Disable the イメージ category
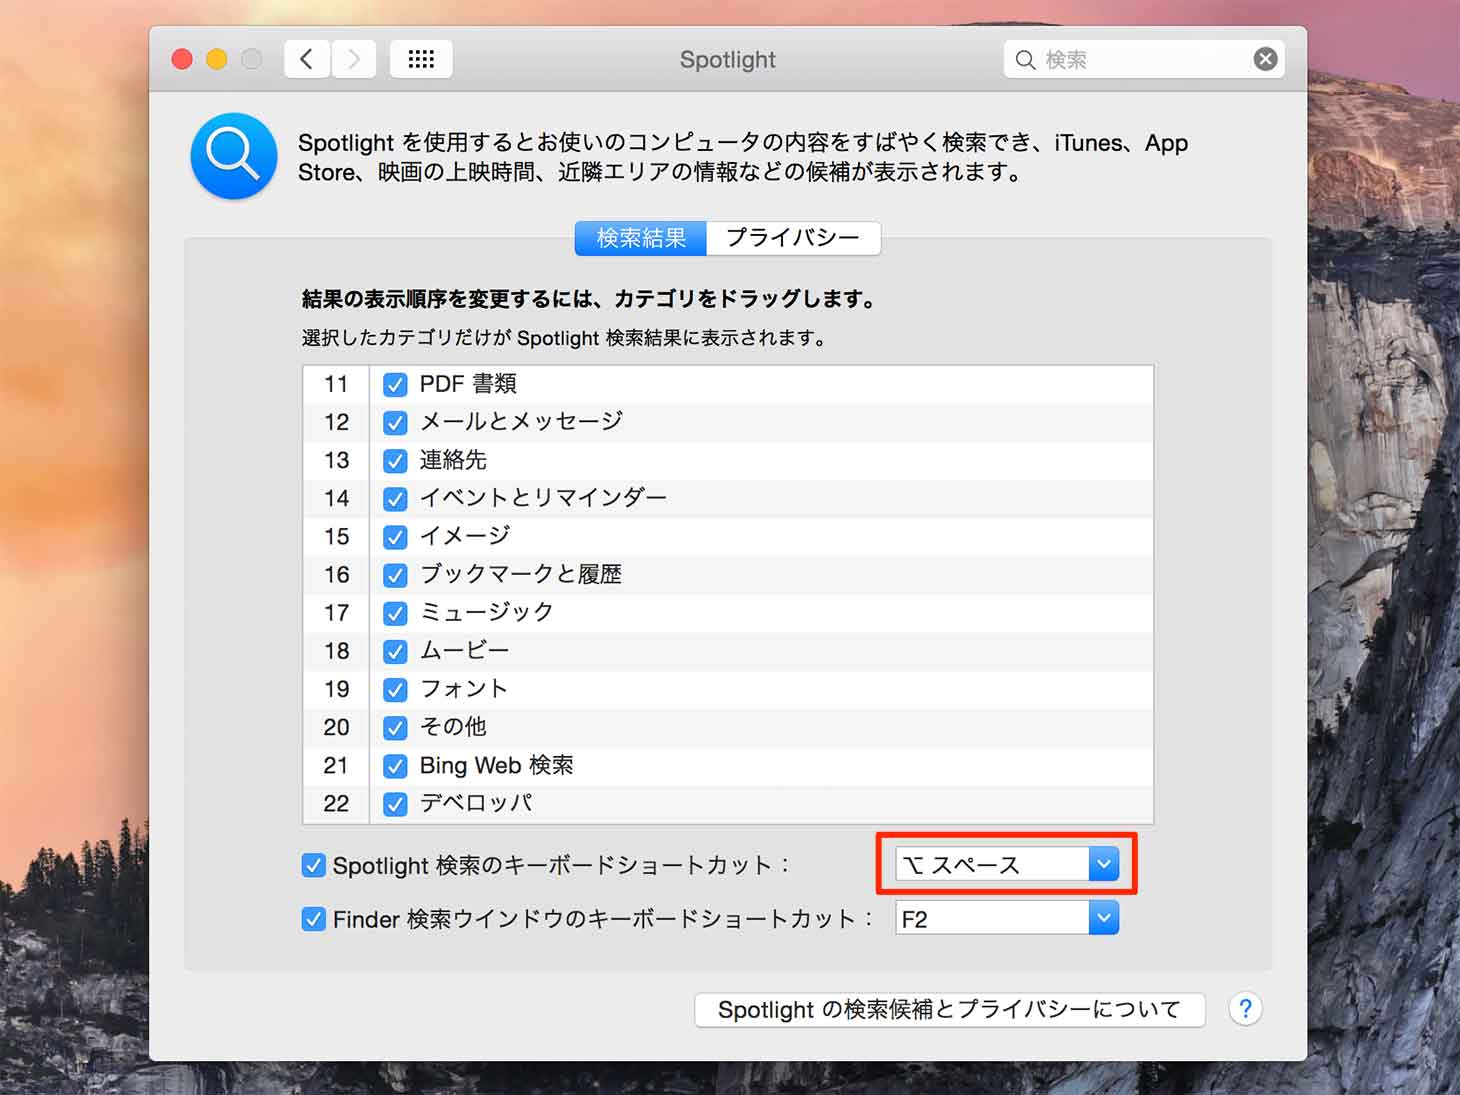1460x1095 pixels. (x=395, y=537)
